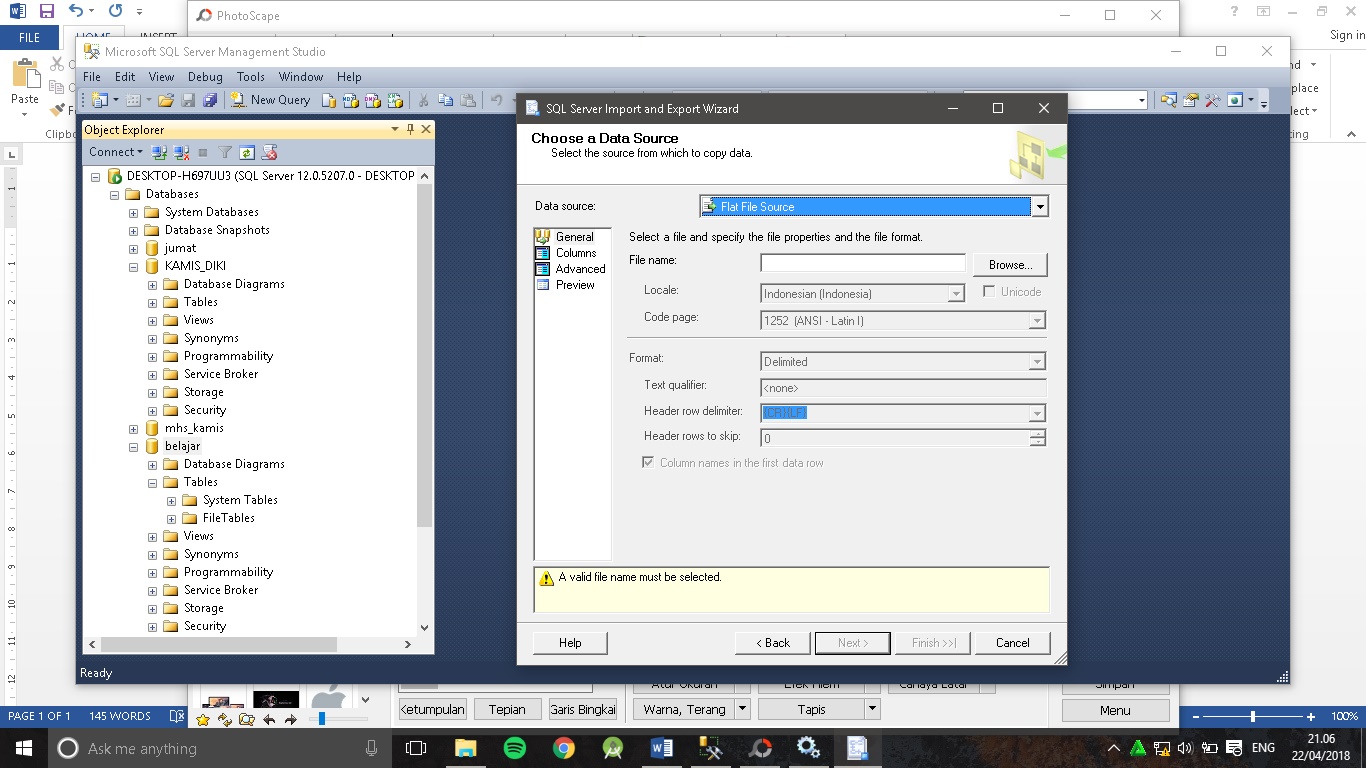Click the Open File folder icon

tap(166, 100)
